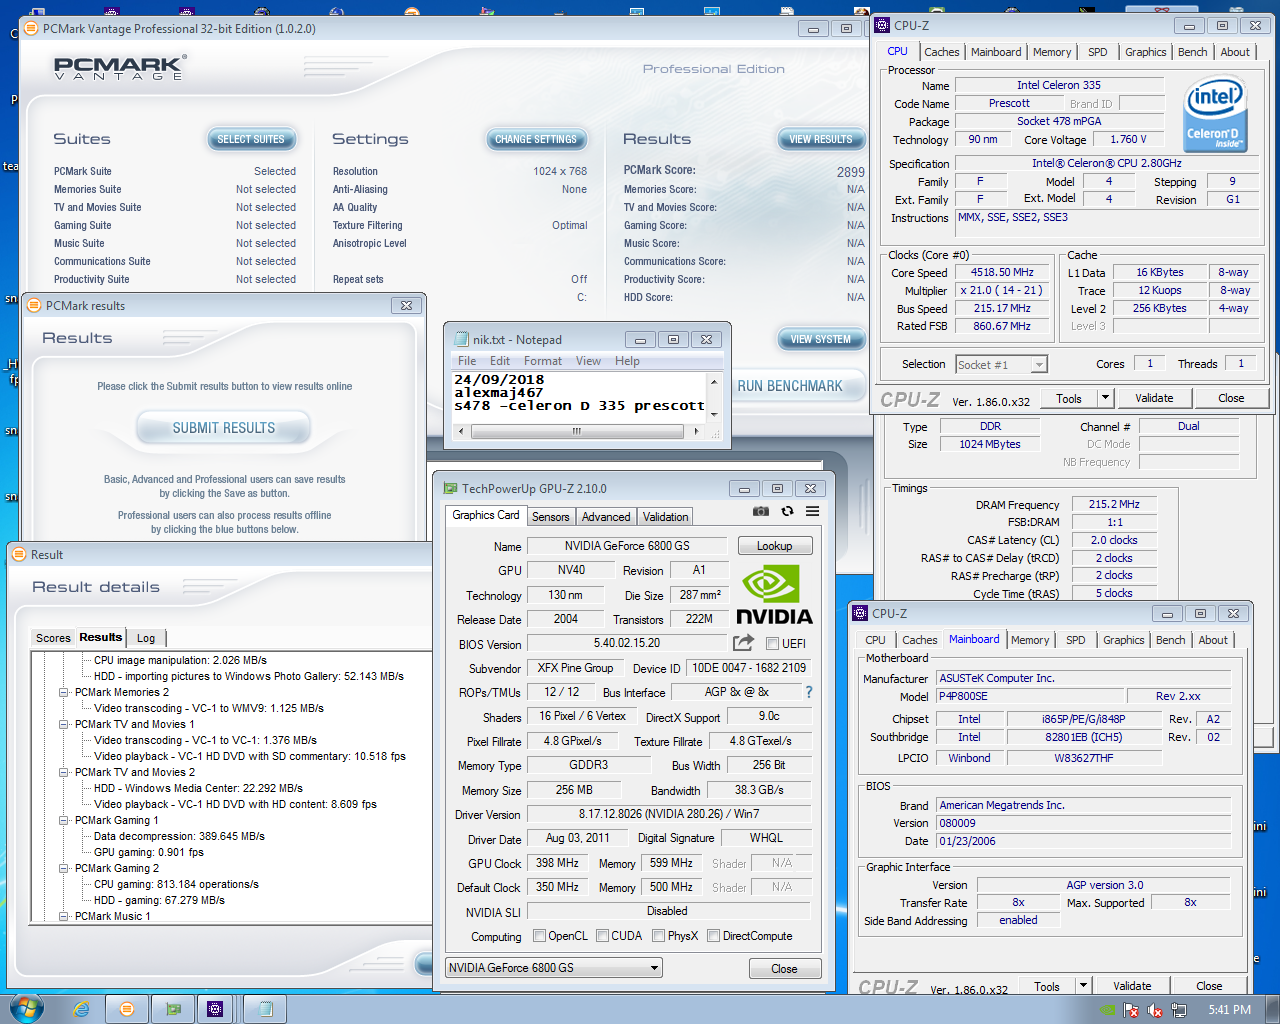1280x1024 pixels.
Task: Open the Log tab in Result window
Action: [x=146, y=638]
